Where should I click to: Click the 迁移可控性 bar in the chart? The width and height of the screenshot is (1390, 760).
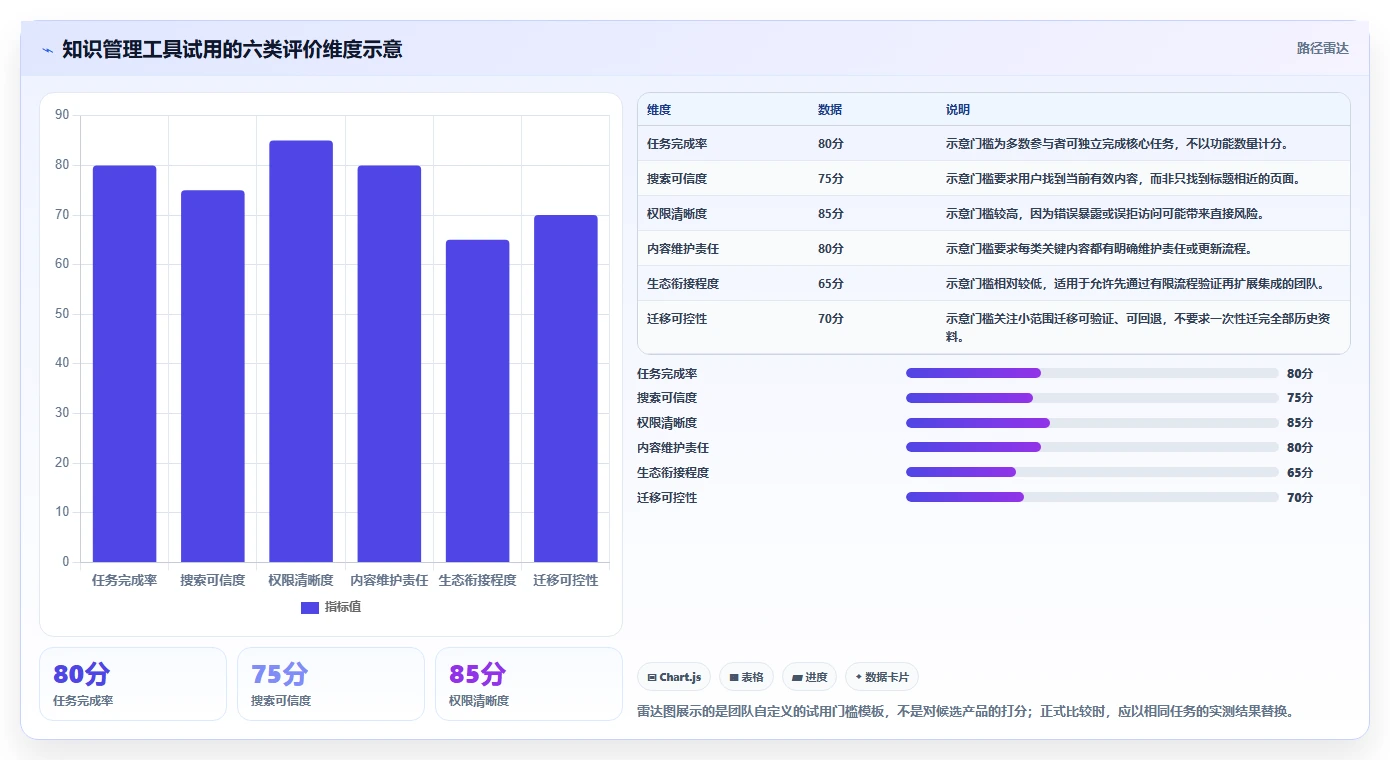coord(565,389)
